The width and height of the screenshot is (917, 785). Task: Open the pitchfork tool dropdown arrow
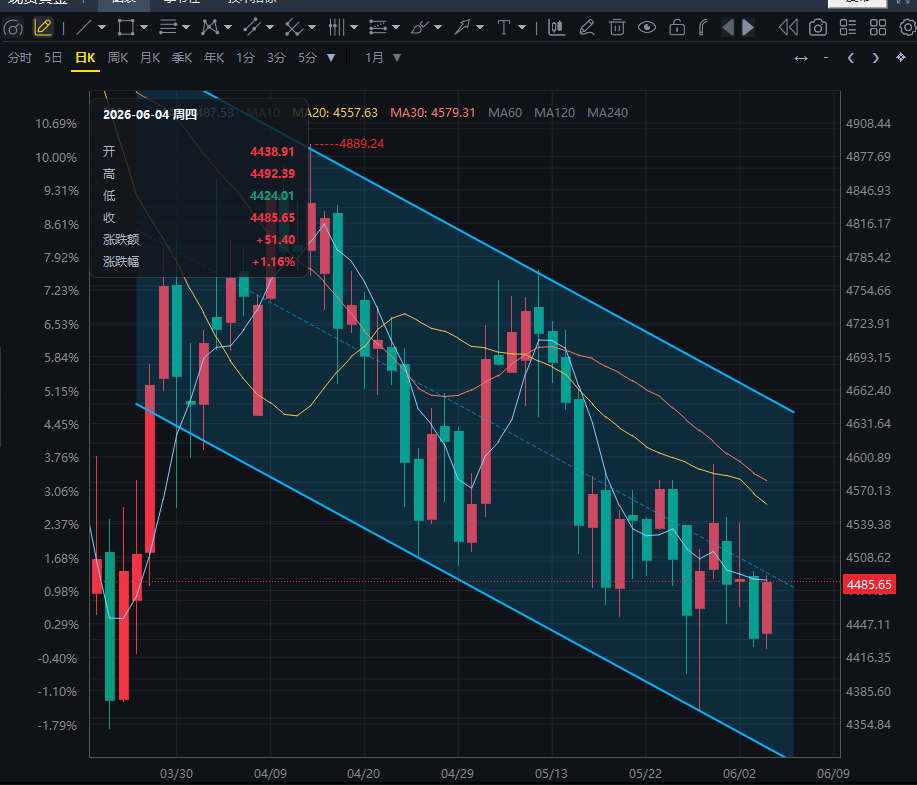pos(312,27)
